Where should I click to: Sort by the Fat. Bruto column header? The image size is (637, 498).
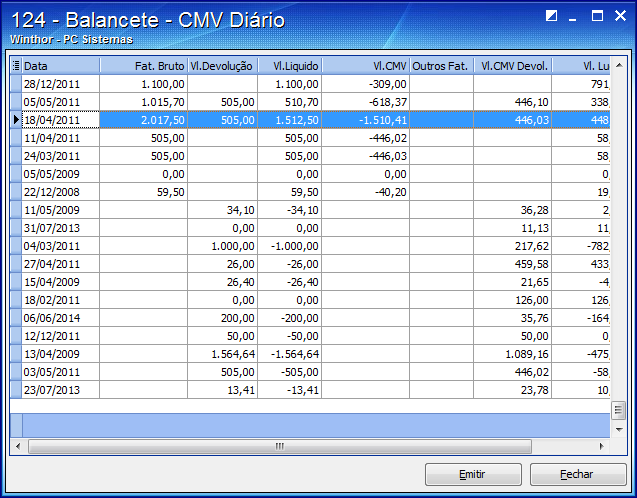pos(143,66)
